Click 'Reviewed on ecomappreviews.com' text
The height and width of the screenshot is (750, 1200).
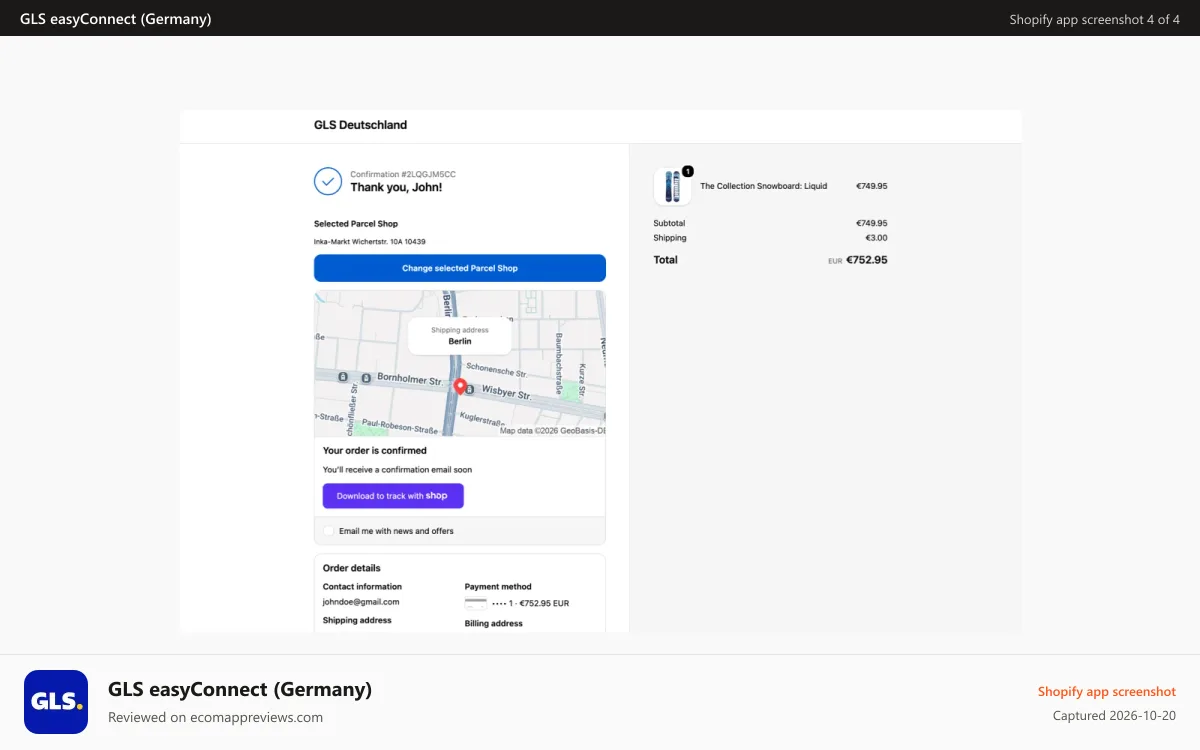click(215, 717)
